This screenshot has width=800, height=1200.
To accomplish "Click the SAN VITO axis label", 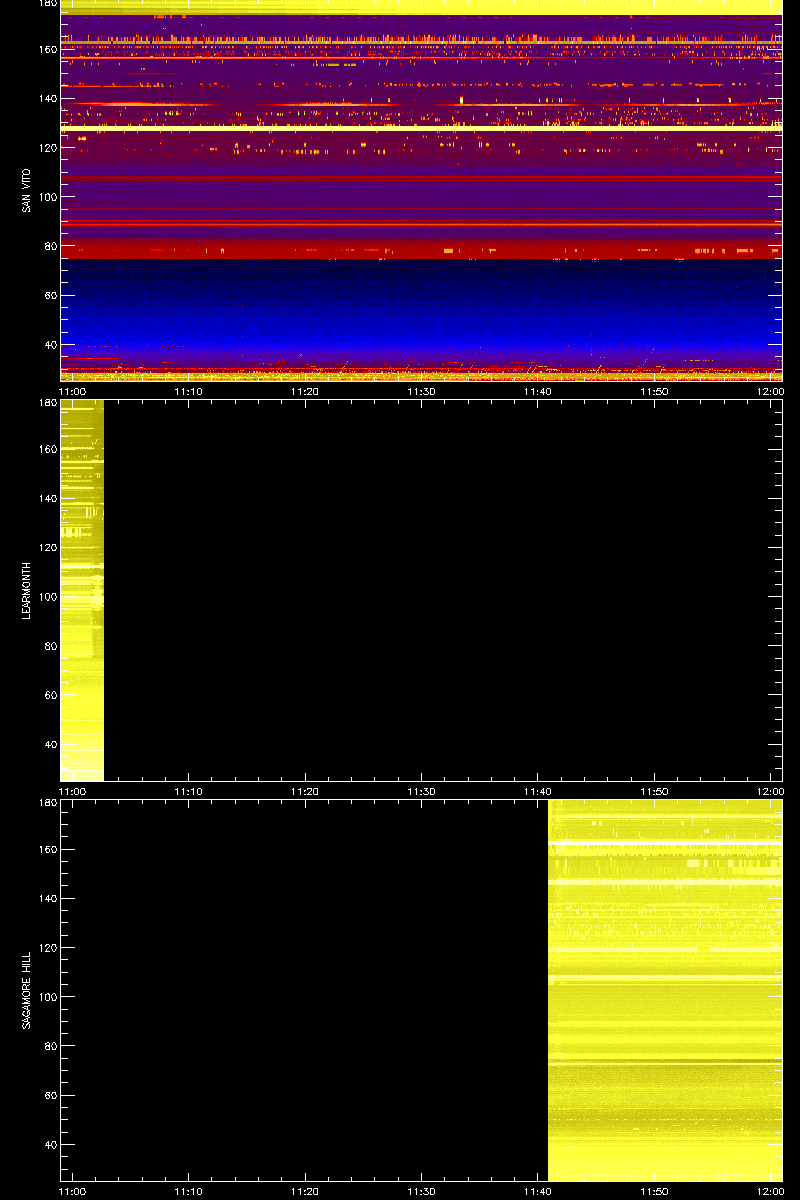I will (x=25, y=190).
